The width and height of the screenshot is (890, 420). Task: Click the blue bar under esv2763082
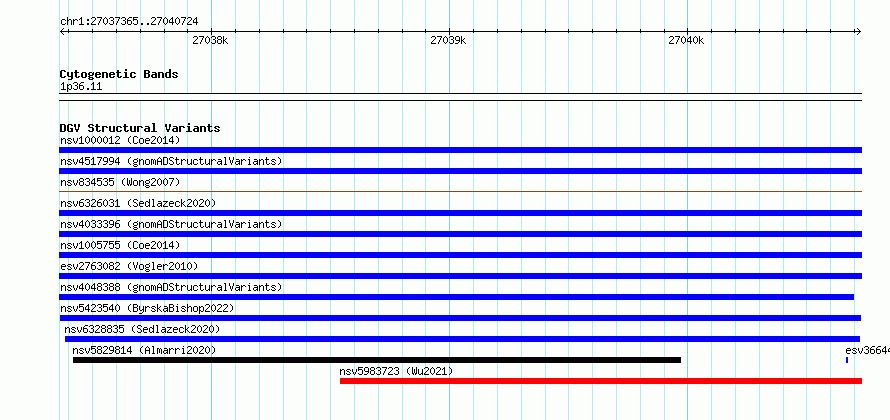coord(460,276)
